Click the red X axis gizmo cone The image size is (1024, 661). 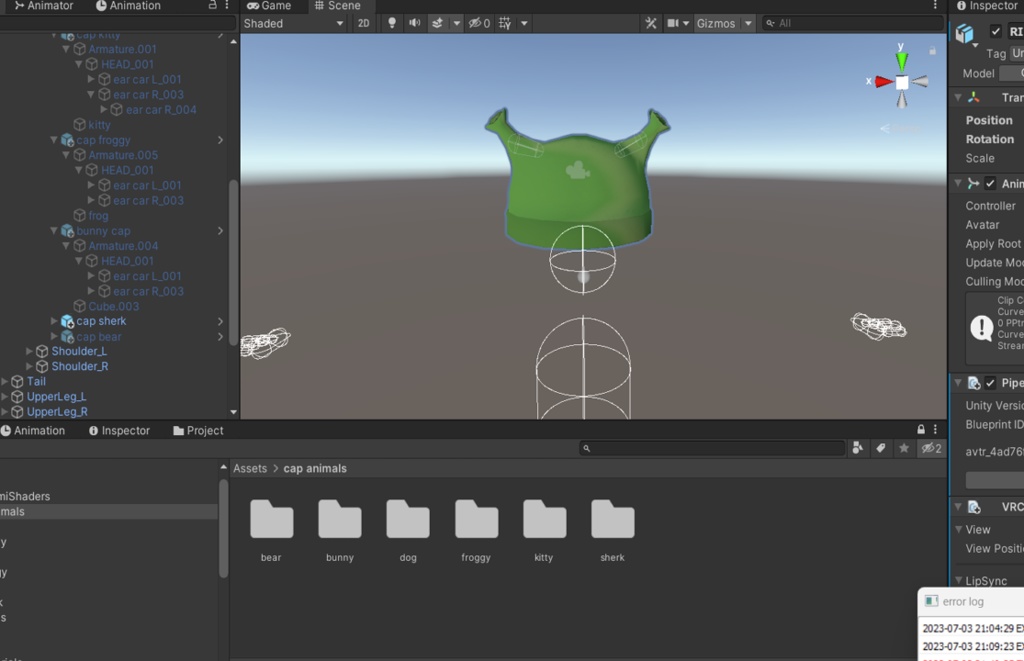point(884,82)
